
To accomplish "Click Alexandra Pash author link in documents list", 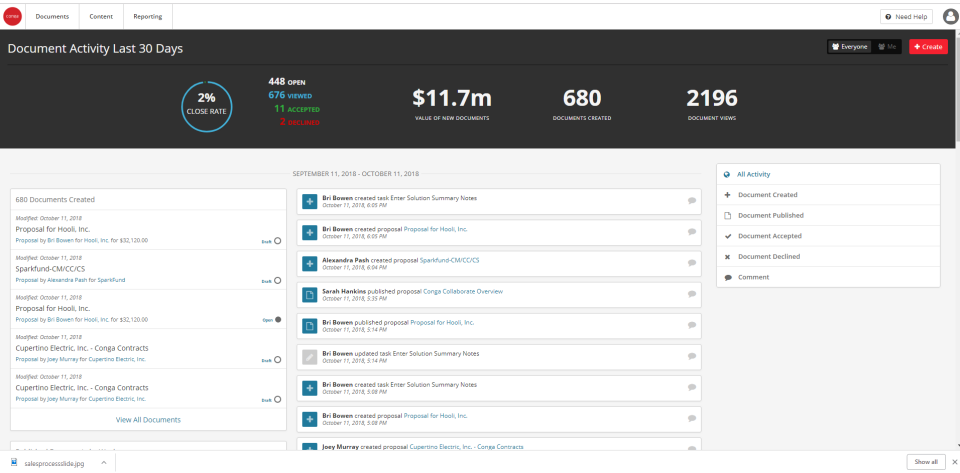I will (x=67, y=280).
